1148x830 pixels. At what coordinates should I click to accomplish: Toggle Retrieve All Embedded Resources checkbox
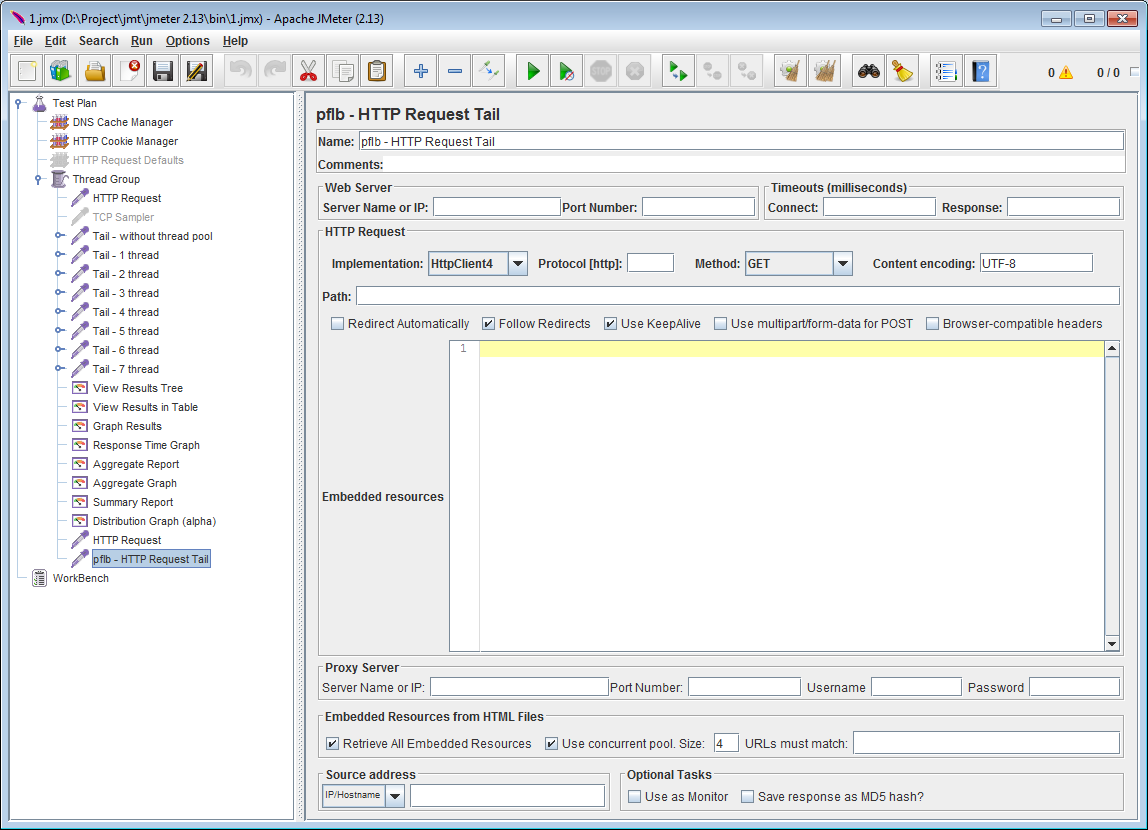coord(332,744)
